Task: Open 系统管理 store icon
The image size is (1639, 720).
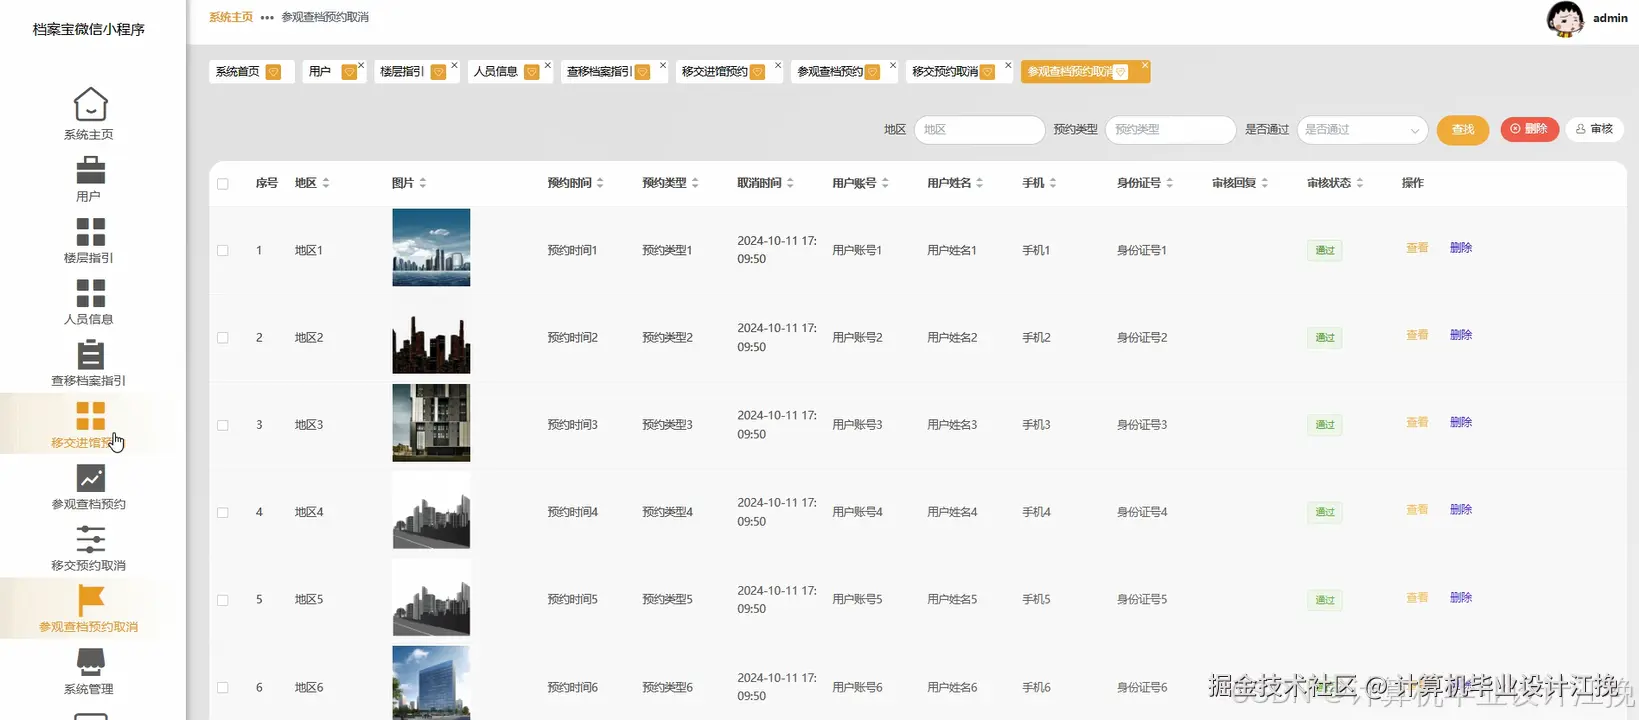Action: (90, 662)
